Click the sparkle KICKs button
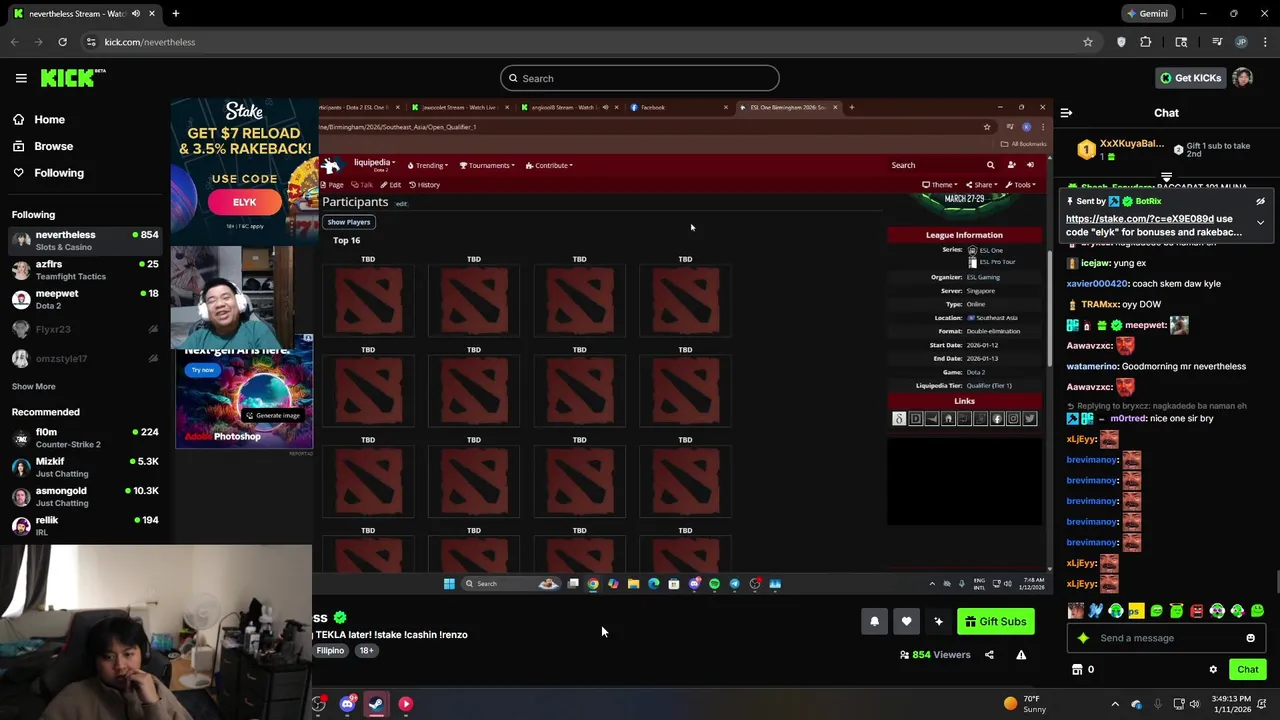Screen dimensions: 1280x720 pos(938,622)
